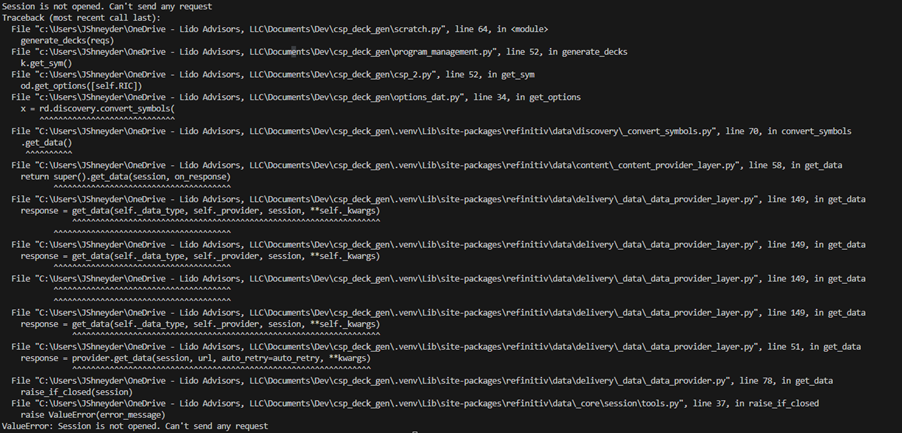Open the _content_provider_layer.py line 58 file link
The image size is (903, 434).
pos(427,165)
